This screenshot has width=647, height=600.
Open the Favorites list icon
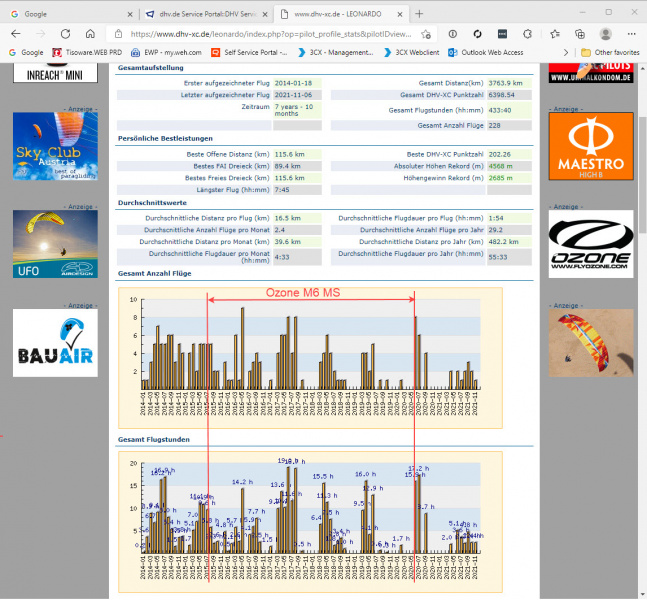coord(555,34)
